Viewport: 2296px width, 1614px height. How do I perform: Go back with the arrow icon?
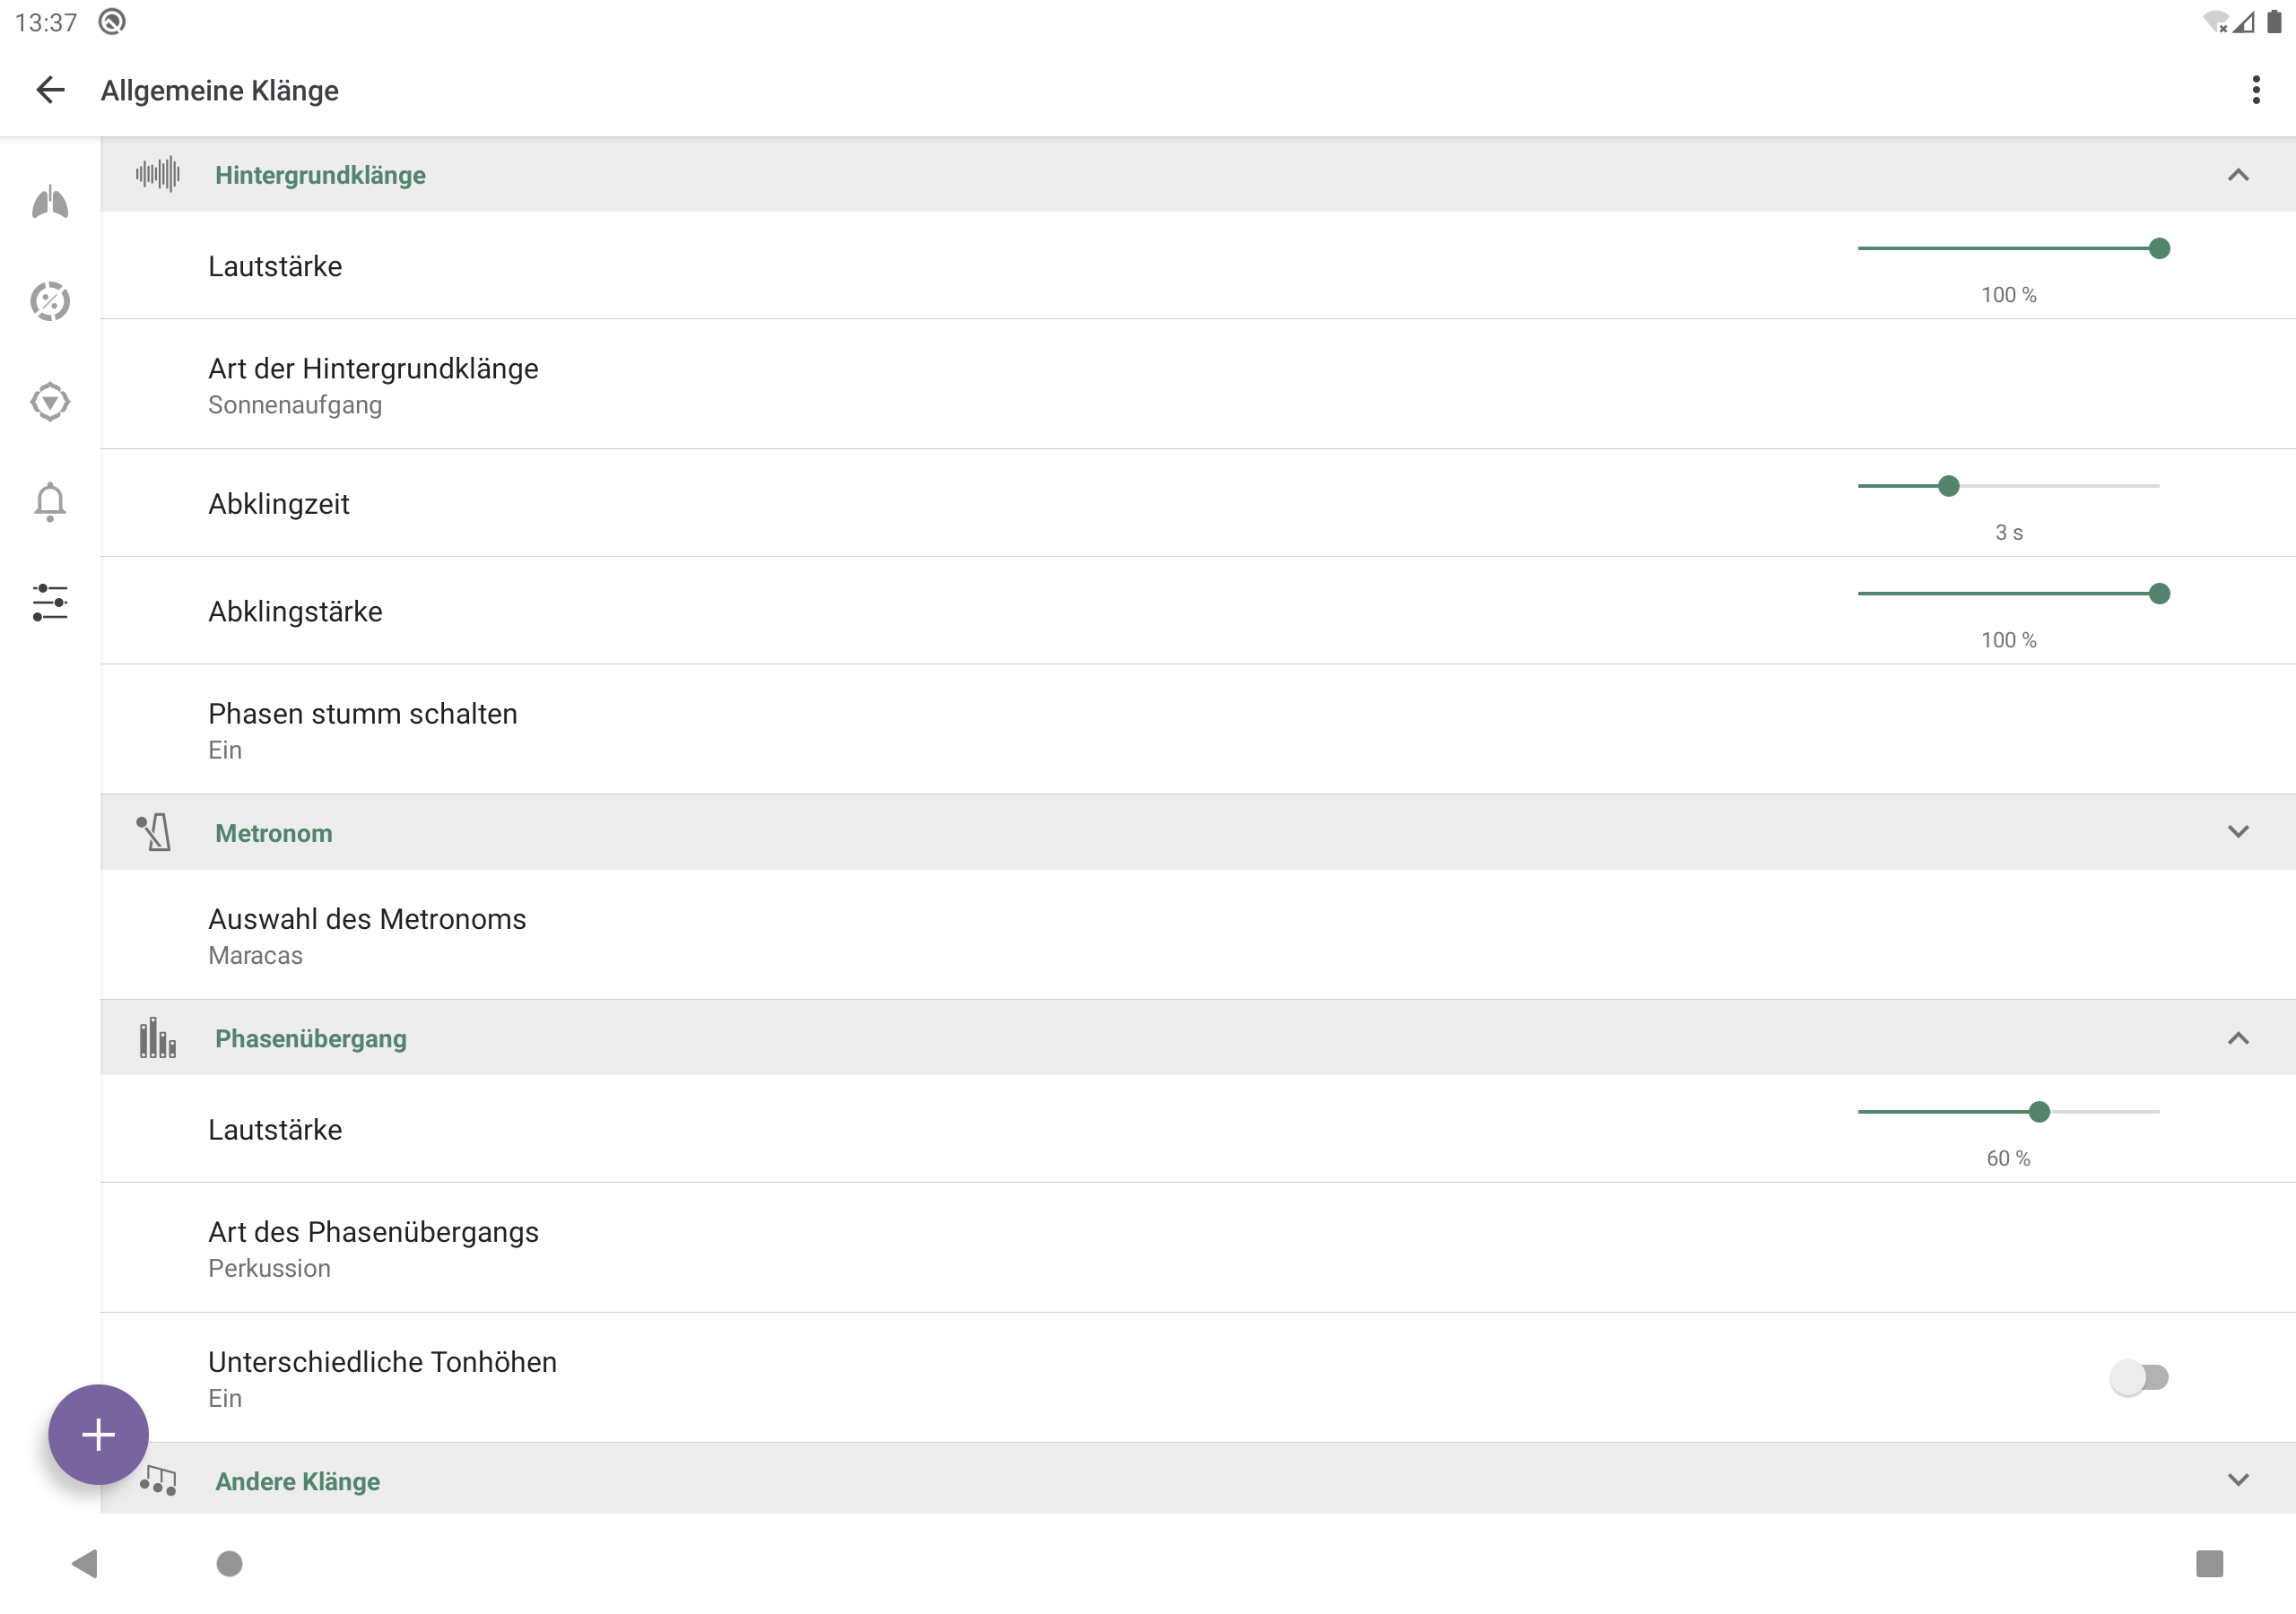[x=50, y=90]
